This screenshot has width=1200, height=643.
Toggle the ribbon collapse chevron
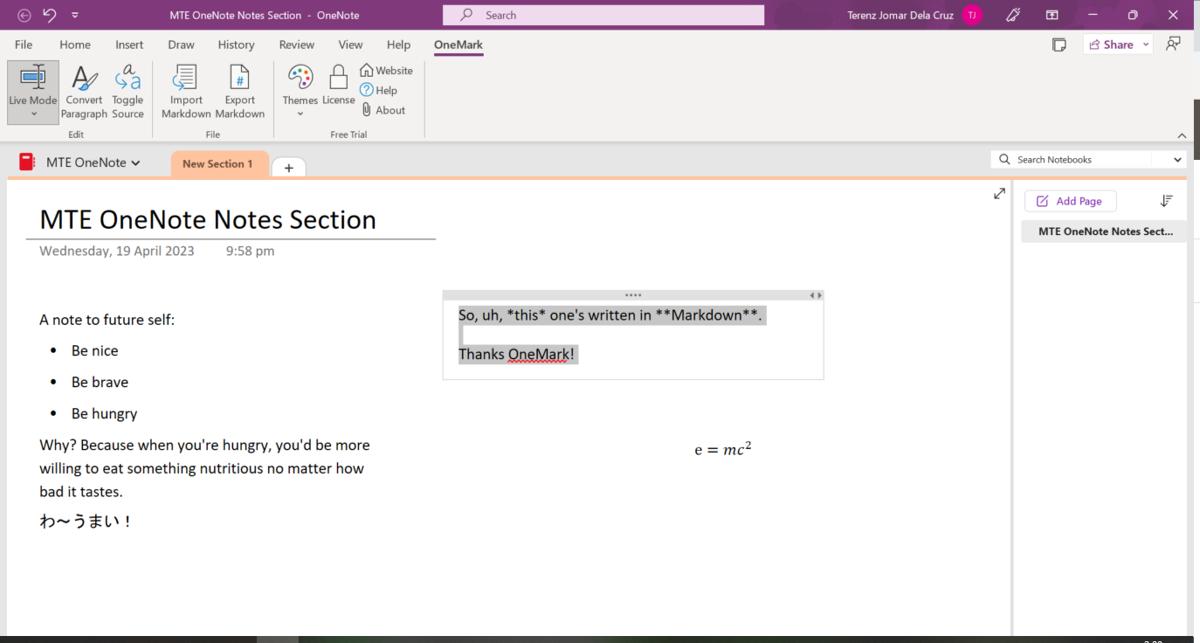(1181, 133)
